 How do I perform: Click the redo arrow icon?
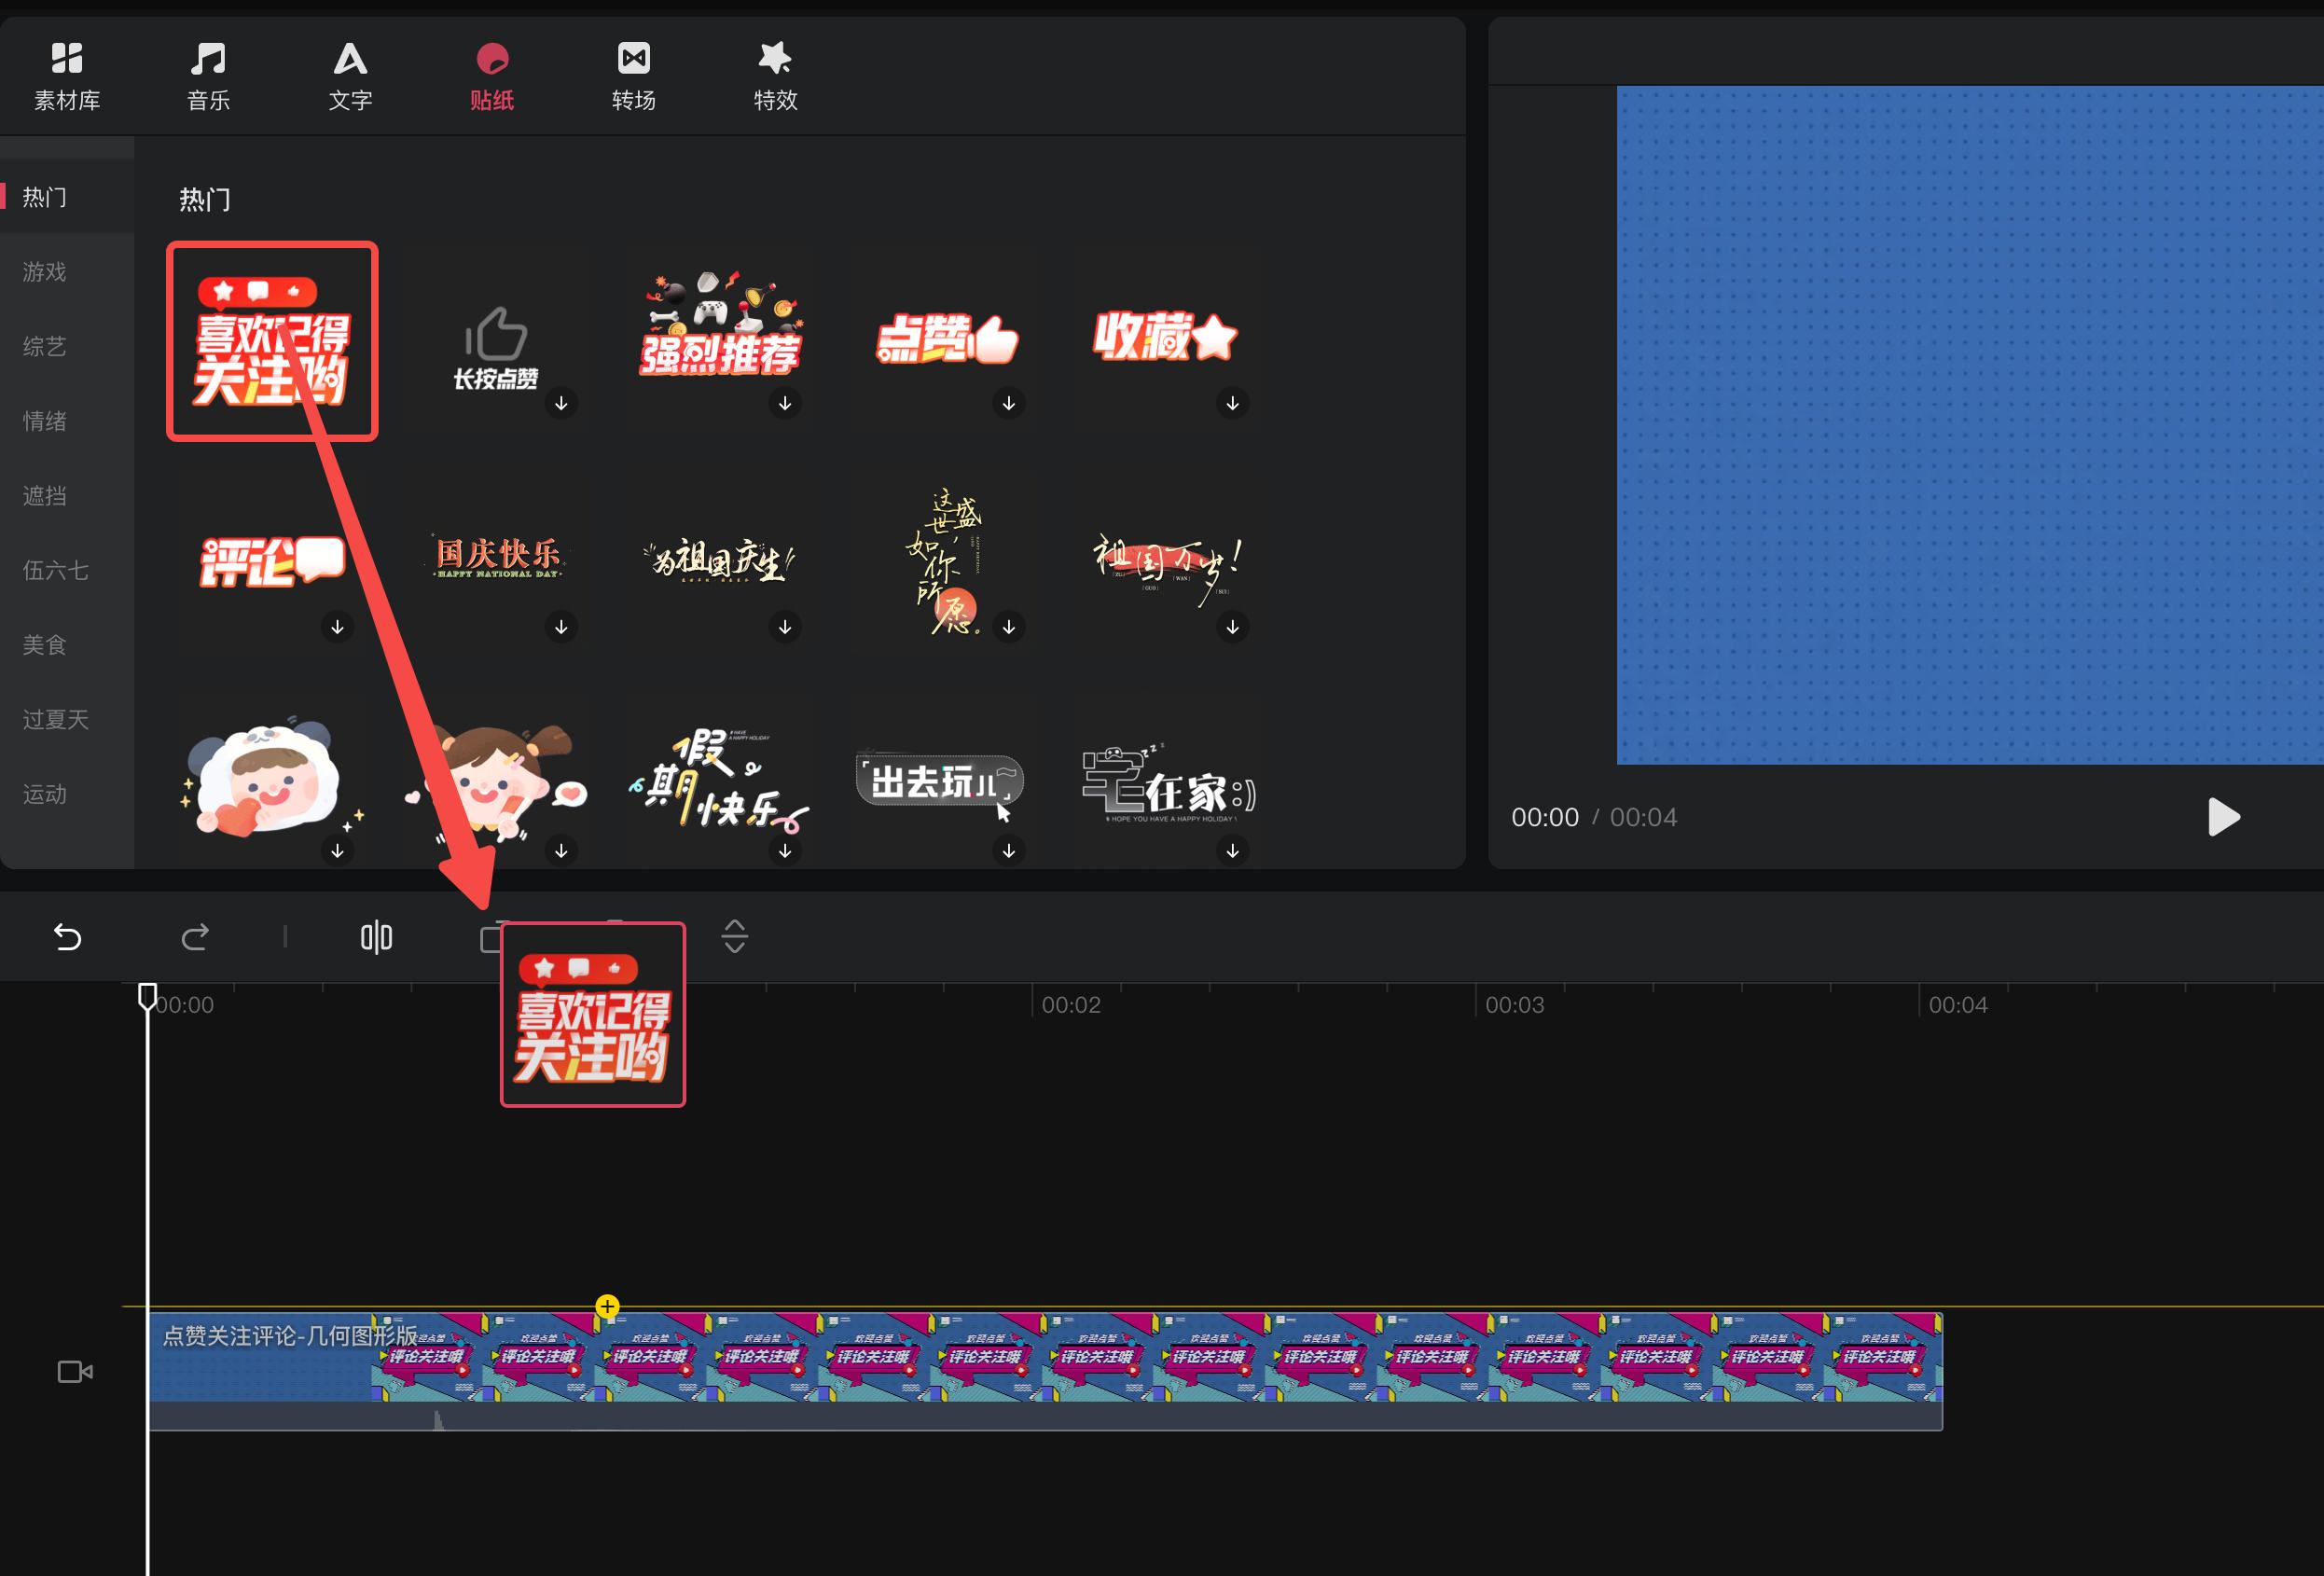tap(195, 937)
